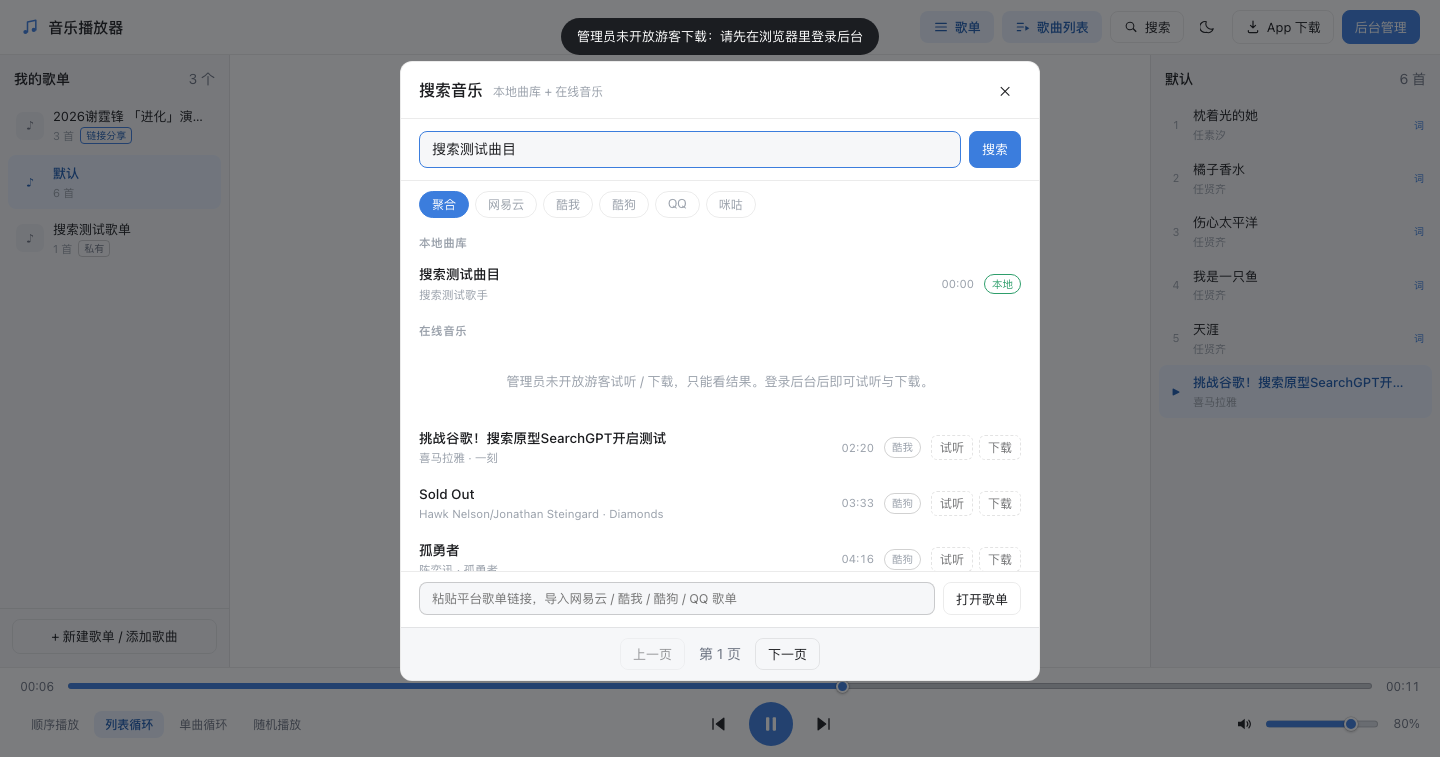Select local result 搜索测试曲目 row
Screen dimensions: 1440x757
pyautogui.click(x=720, y=284)
